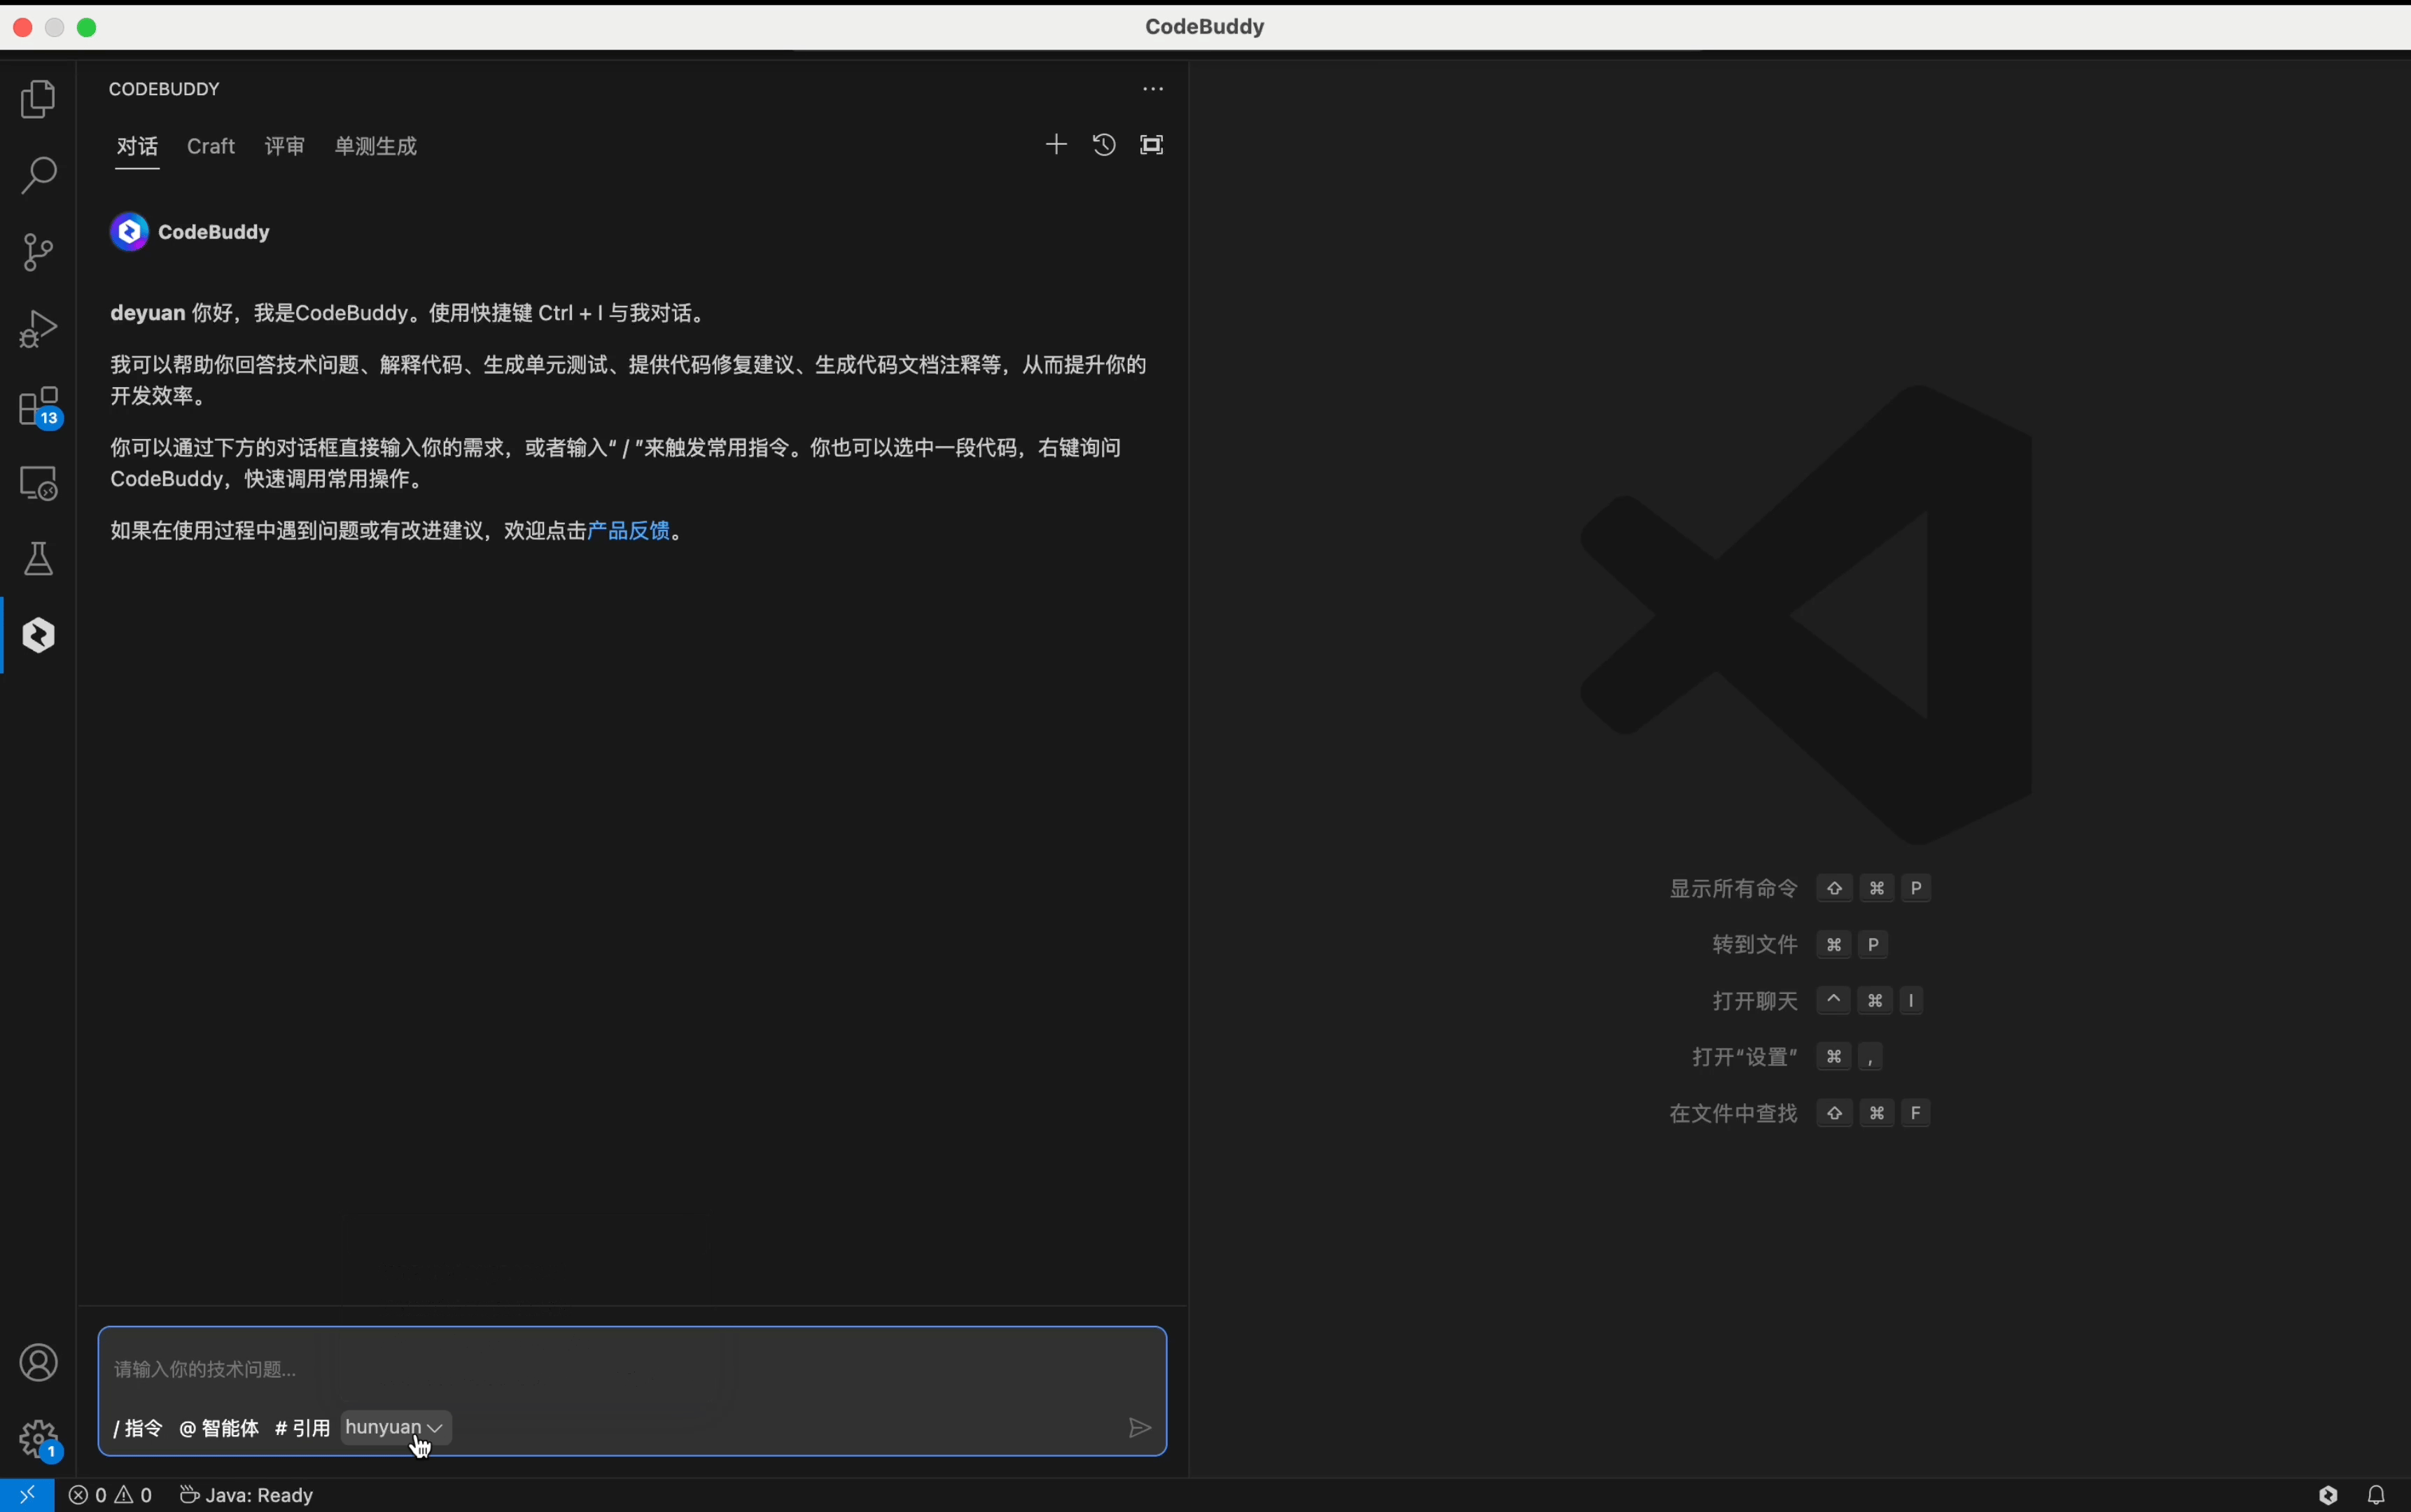Open Source Control view

tap(38, 252)
